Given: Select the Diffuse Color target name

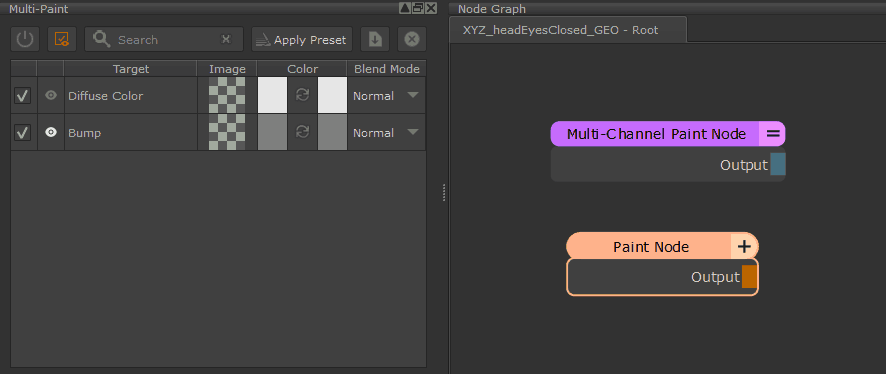Looking at the screenshot, I should pos(106,95).
